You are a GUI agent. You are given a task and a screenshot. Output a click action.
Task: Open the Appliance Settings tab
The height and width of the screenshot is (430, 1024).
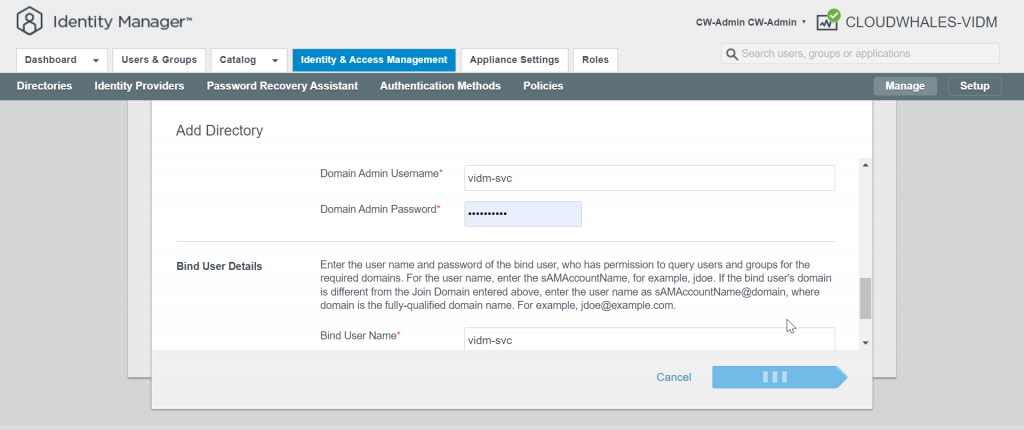click(515, 59)
